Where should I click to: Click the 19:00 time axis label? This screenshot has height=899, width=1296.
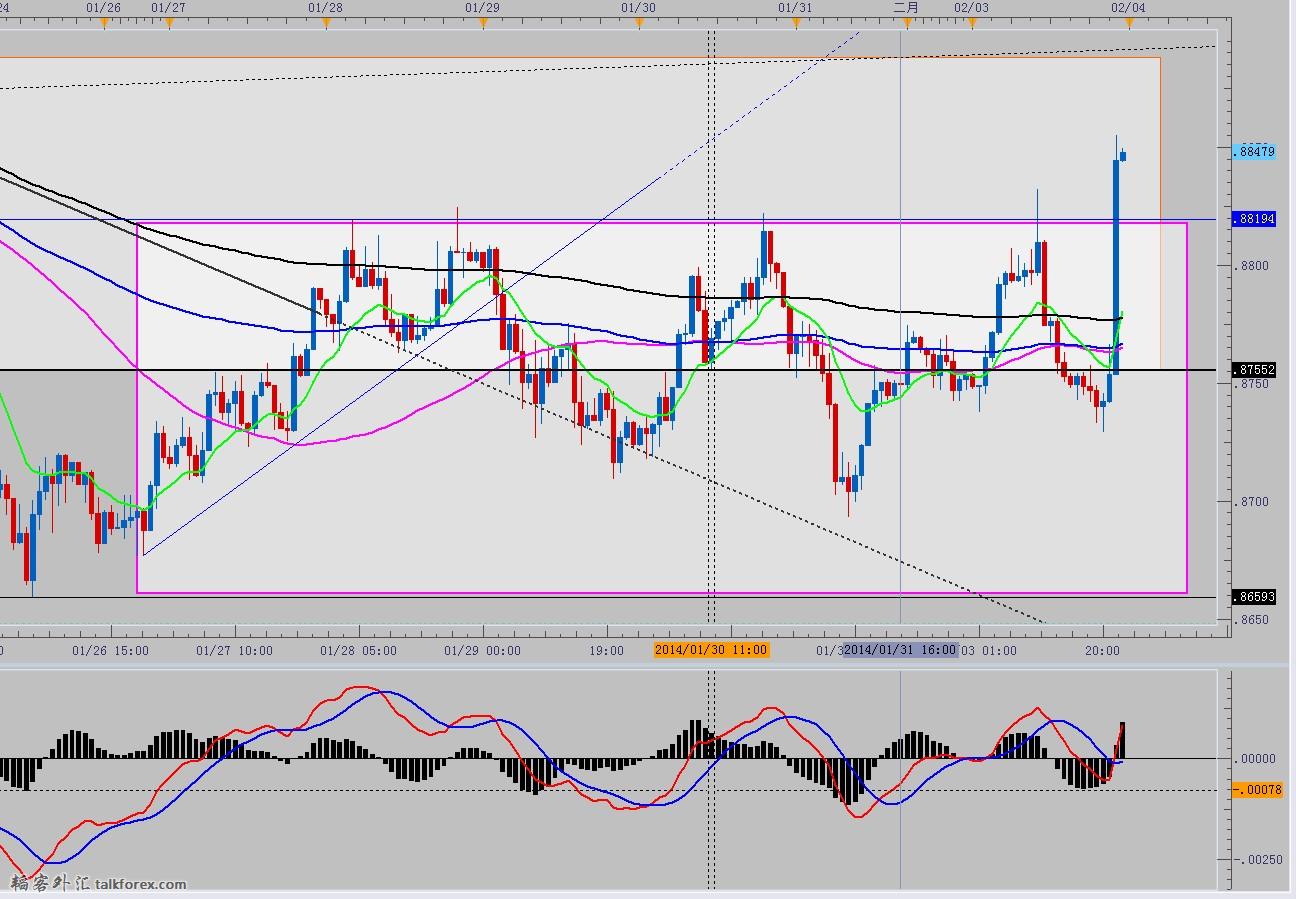pos(607,651)
